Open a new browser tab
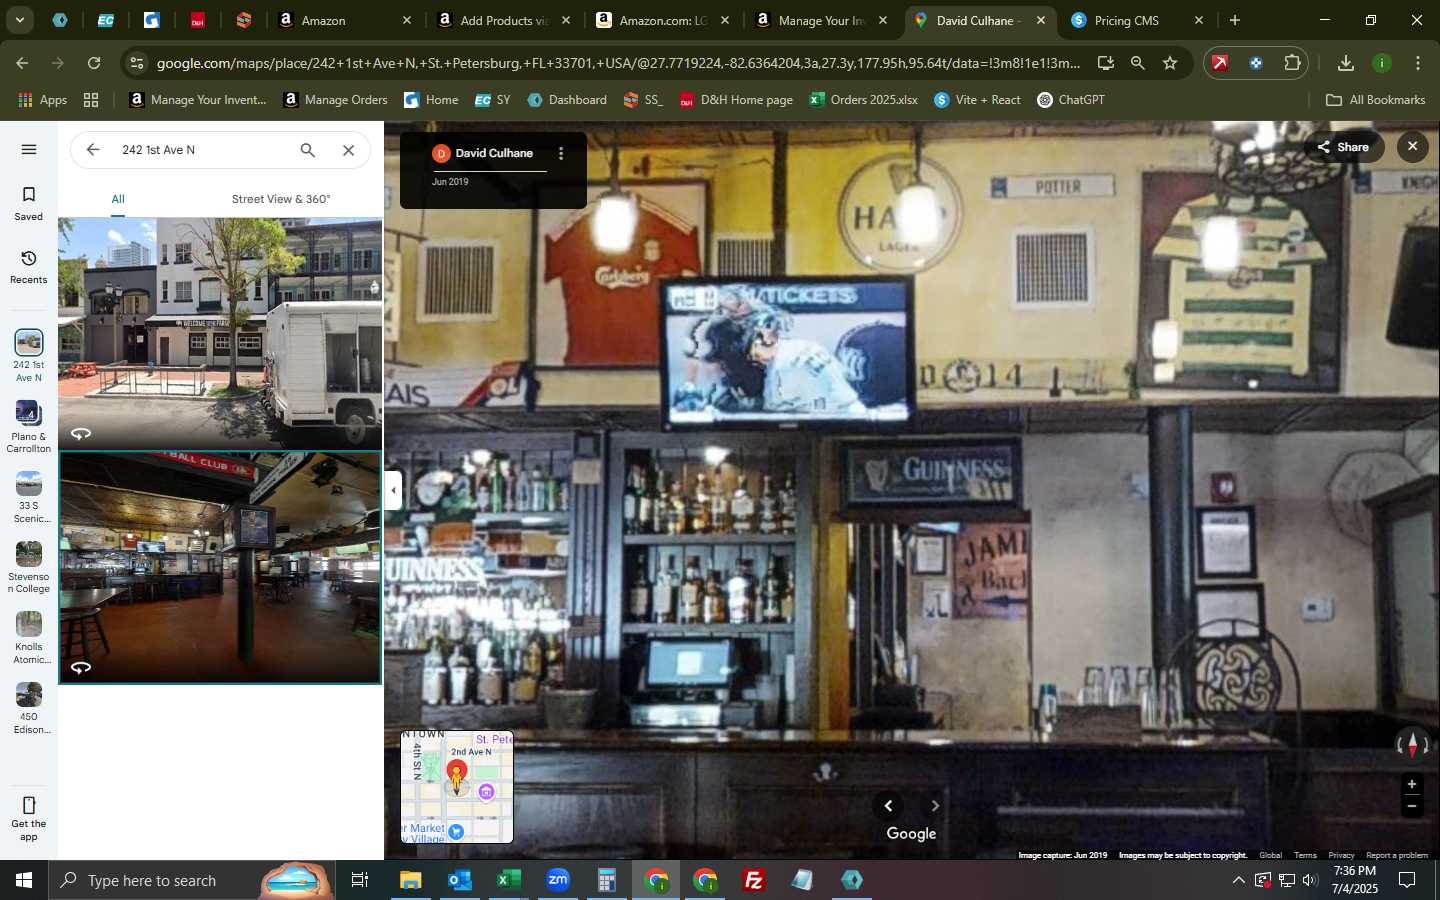Viewport: 1440px width, 900px height. [x=1235, y=20]
